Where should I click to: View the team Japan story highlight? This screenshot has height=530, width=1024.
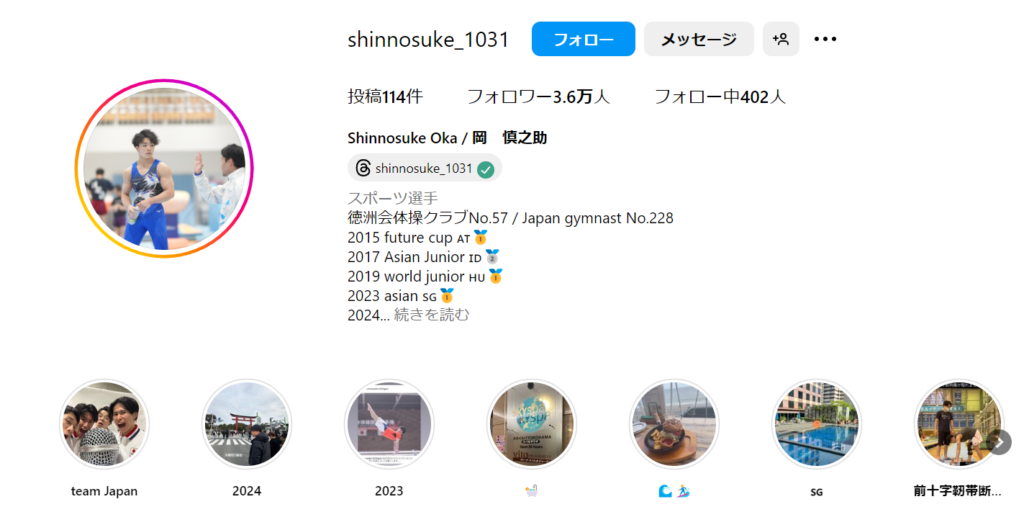click(x=104, y=425)
